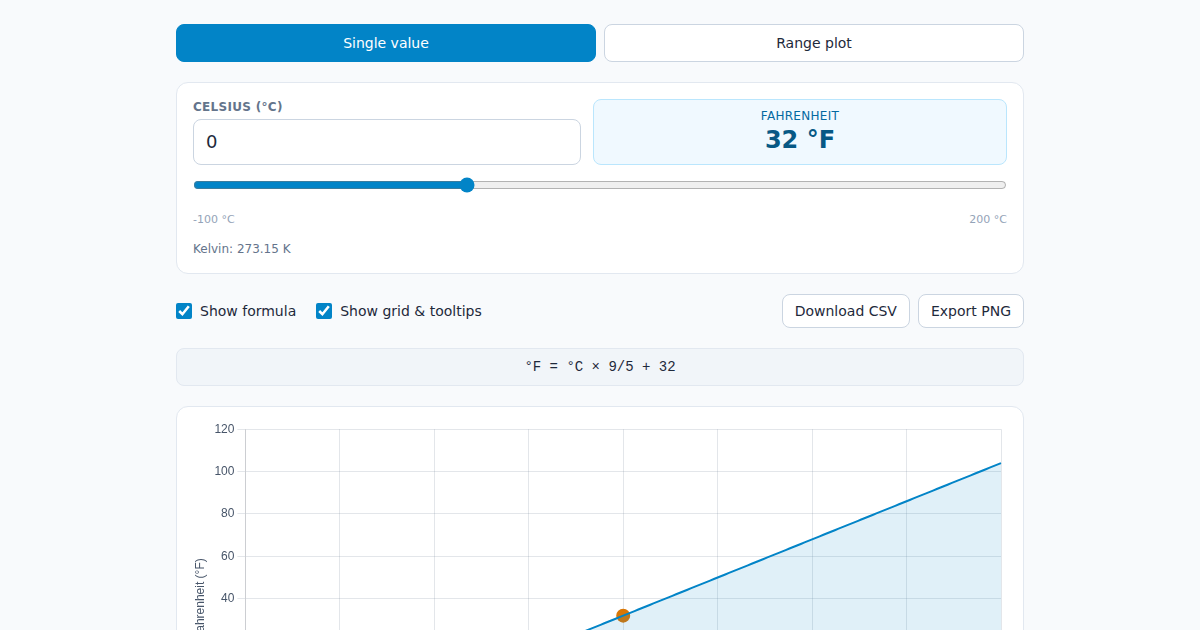Toggle Show grid & tooltips checkbox
The image size is (1200, 630).
[x=324, y=311]
